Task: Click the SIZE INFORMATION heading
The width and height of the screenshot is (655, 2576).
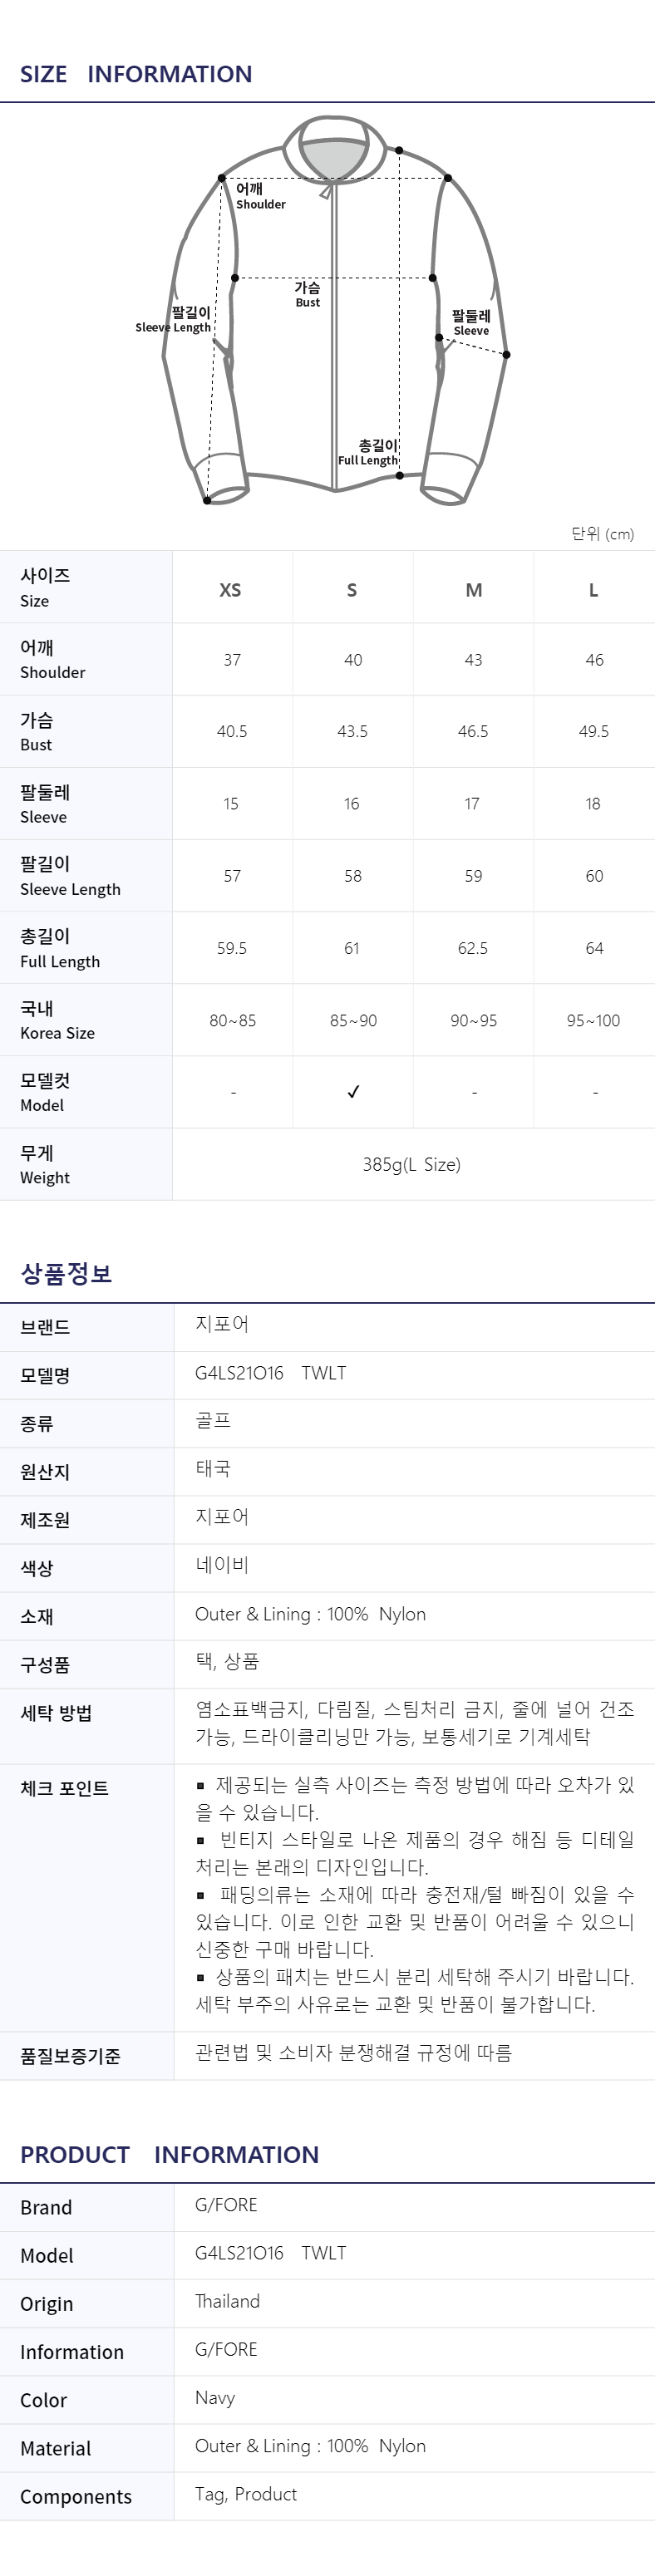Action: point(136,74)
